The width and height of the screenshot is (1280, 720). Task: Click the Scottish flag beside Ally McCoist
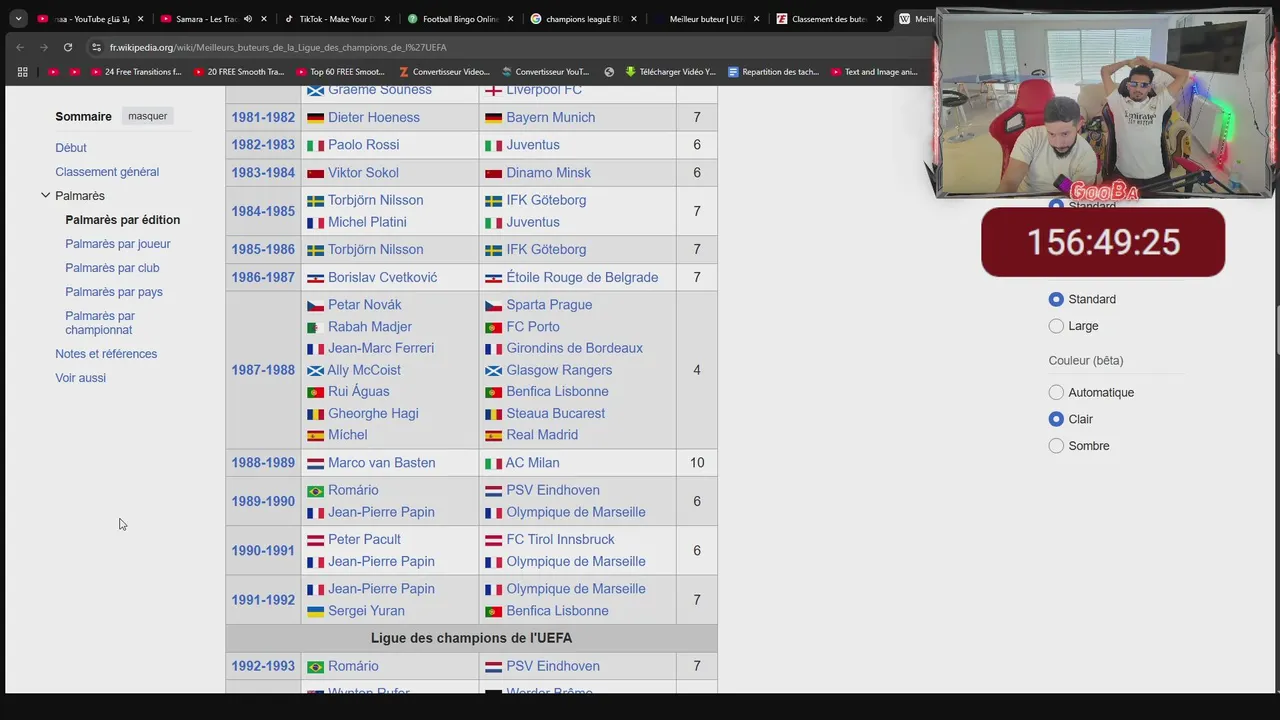(x=315, y=371)
